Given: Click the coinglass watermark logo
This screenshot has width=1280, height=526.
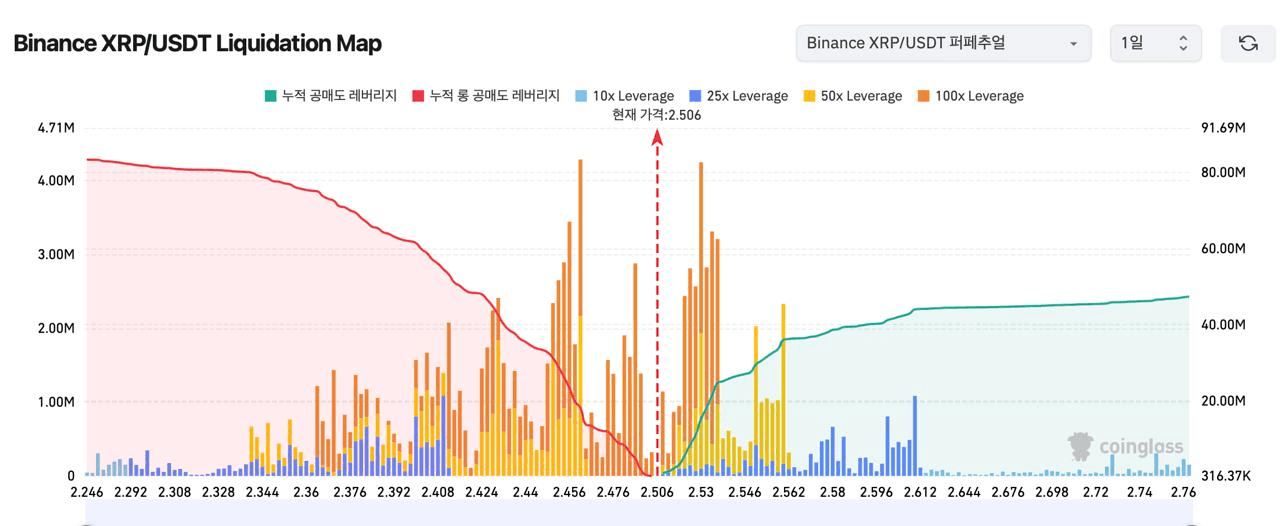Looking at the screenshot, I should click(1125, 446).
